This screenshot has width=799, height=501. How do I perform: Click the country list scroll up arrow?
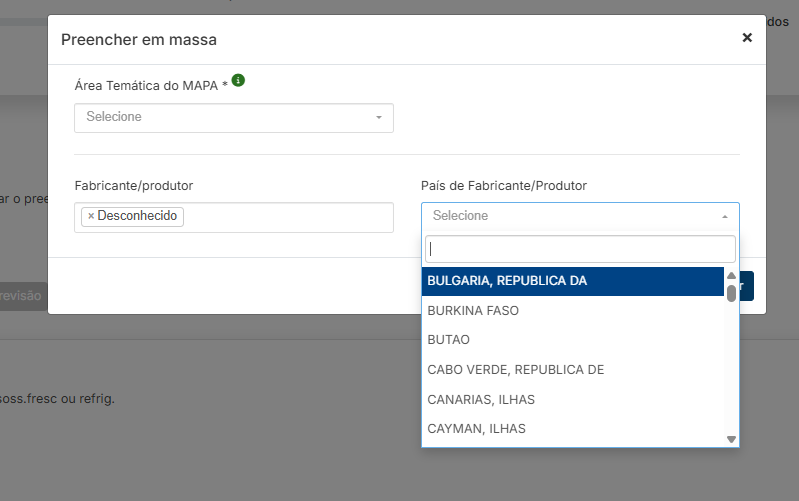[x=731, y=275]
